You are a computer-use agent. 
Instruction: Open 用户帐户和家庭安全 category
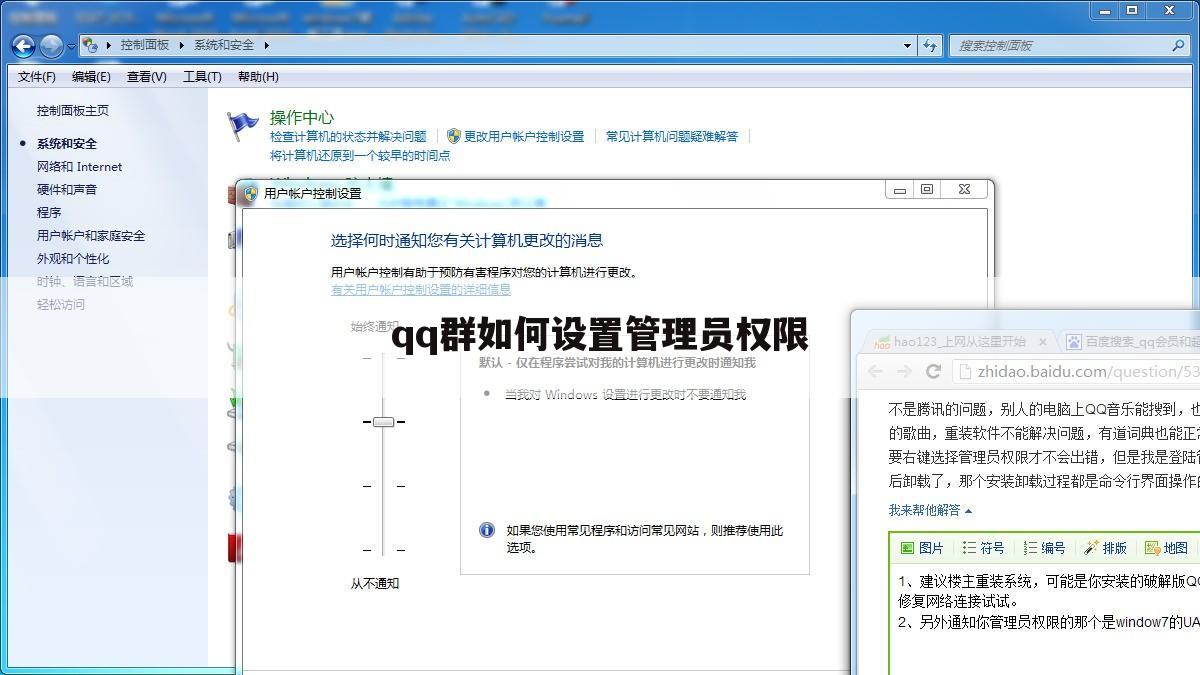(91, 236)
